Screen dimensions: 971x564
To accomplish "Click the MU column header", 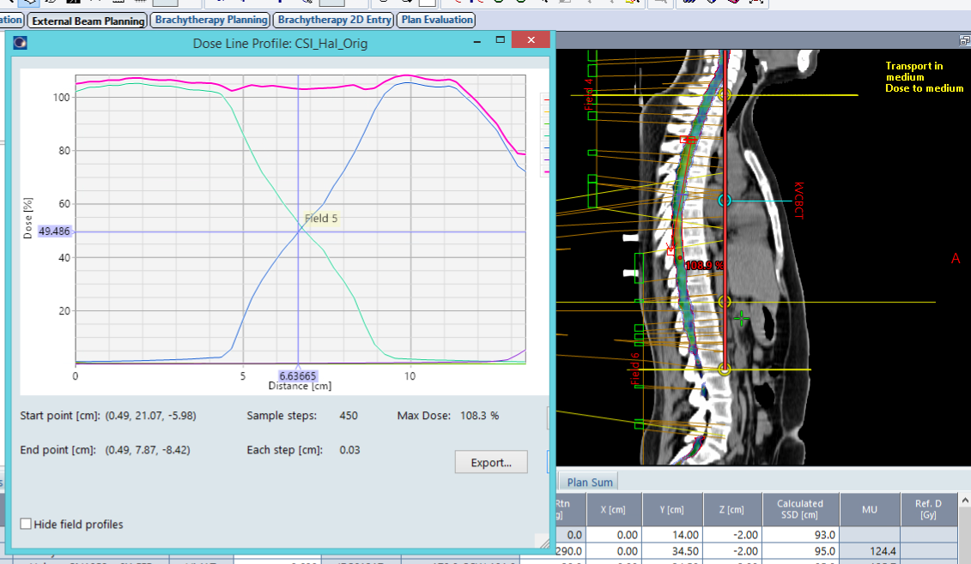I will pos(869,510).
